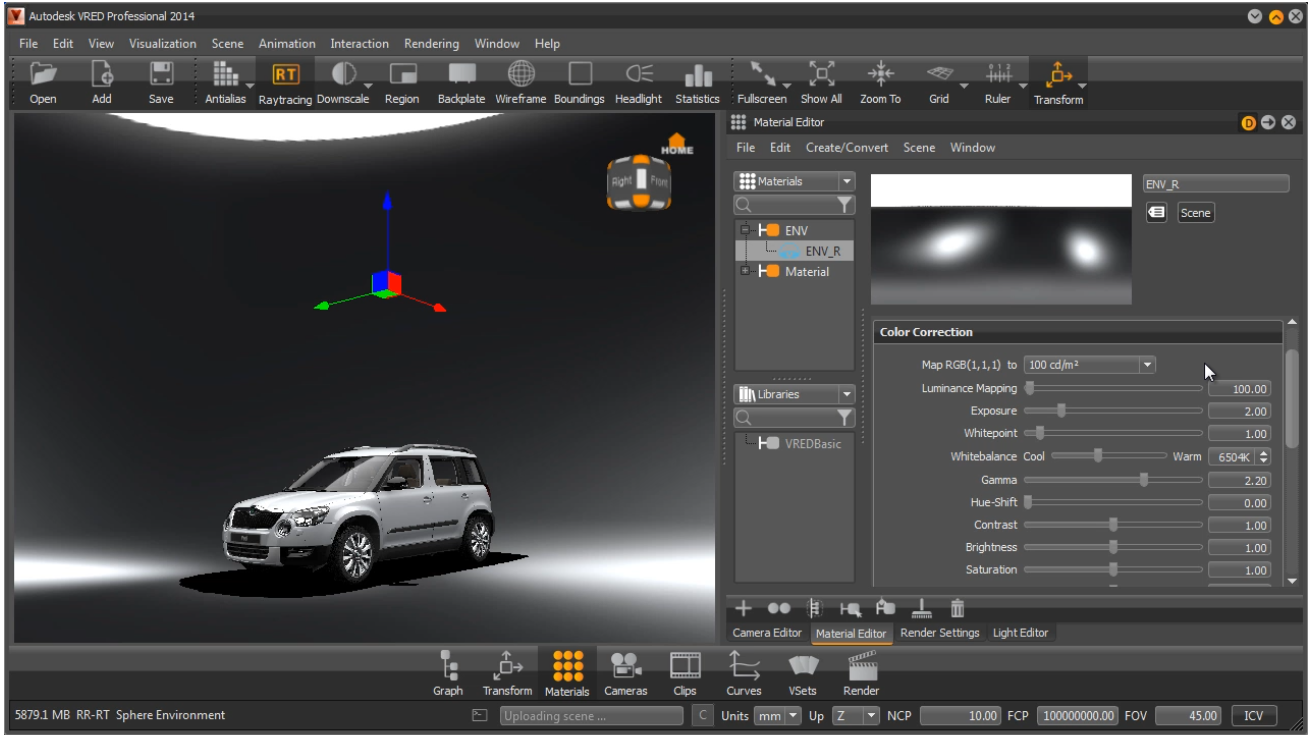This screenshot has width=1309, height=735.
Task: Click the broom cleanup icon in Material Editor
Action: pyautogui.click(x=921, y=608)
